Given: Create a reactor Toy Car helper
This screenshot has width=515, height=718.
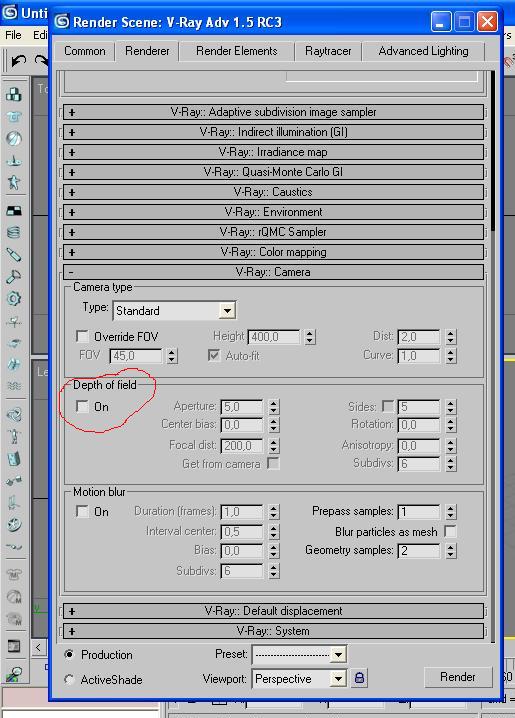Looking at the screenshot, I should point(14,343).
